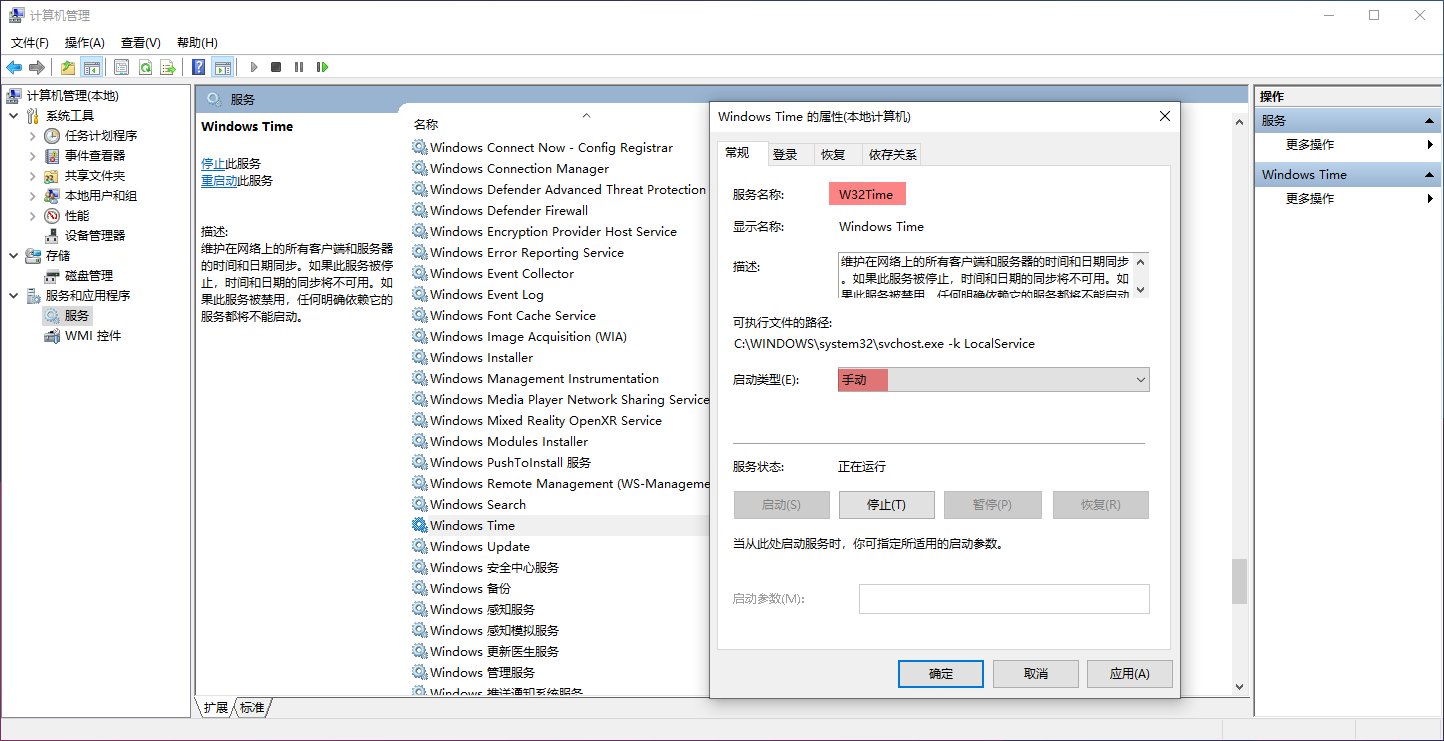Collapse the 存储 tree branch
The height and width of the screenshot is (741, 1444).
13,255
